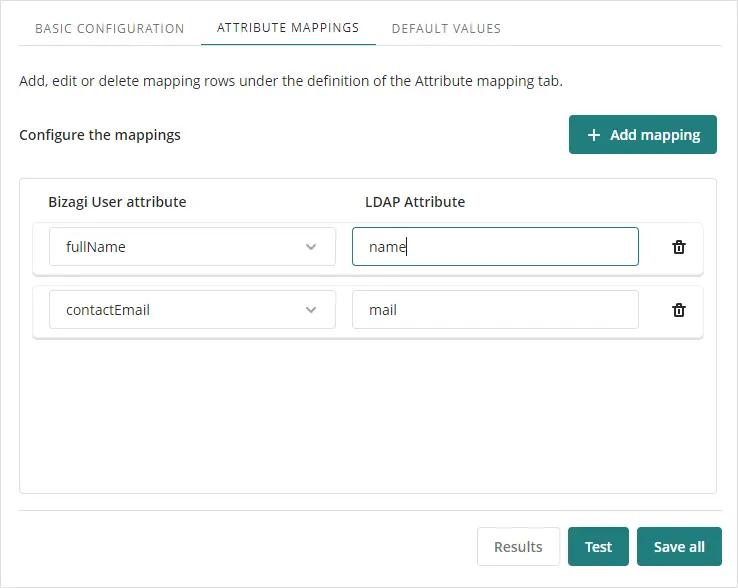Click the Add mapping button
This screenshot has width=738, height=588.
642,135
